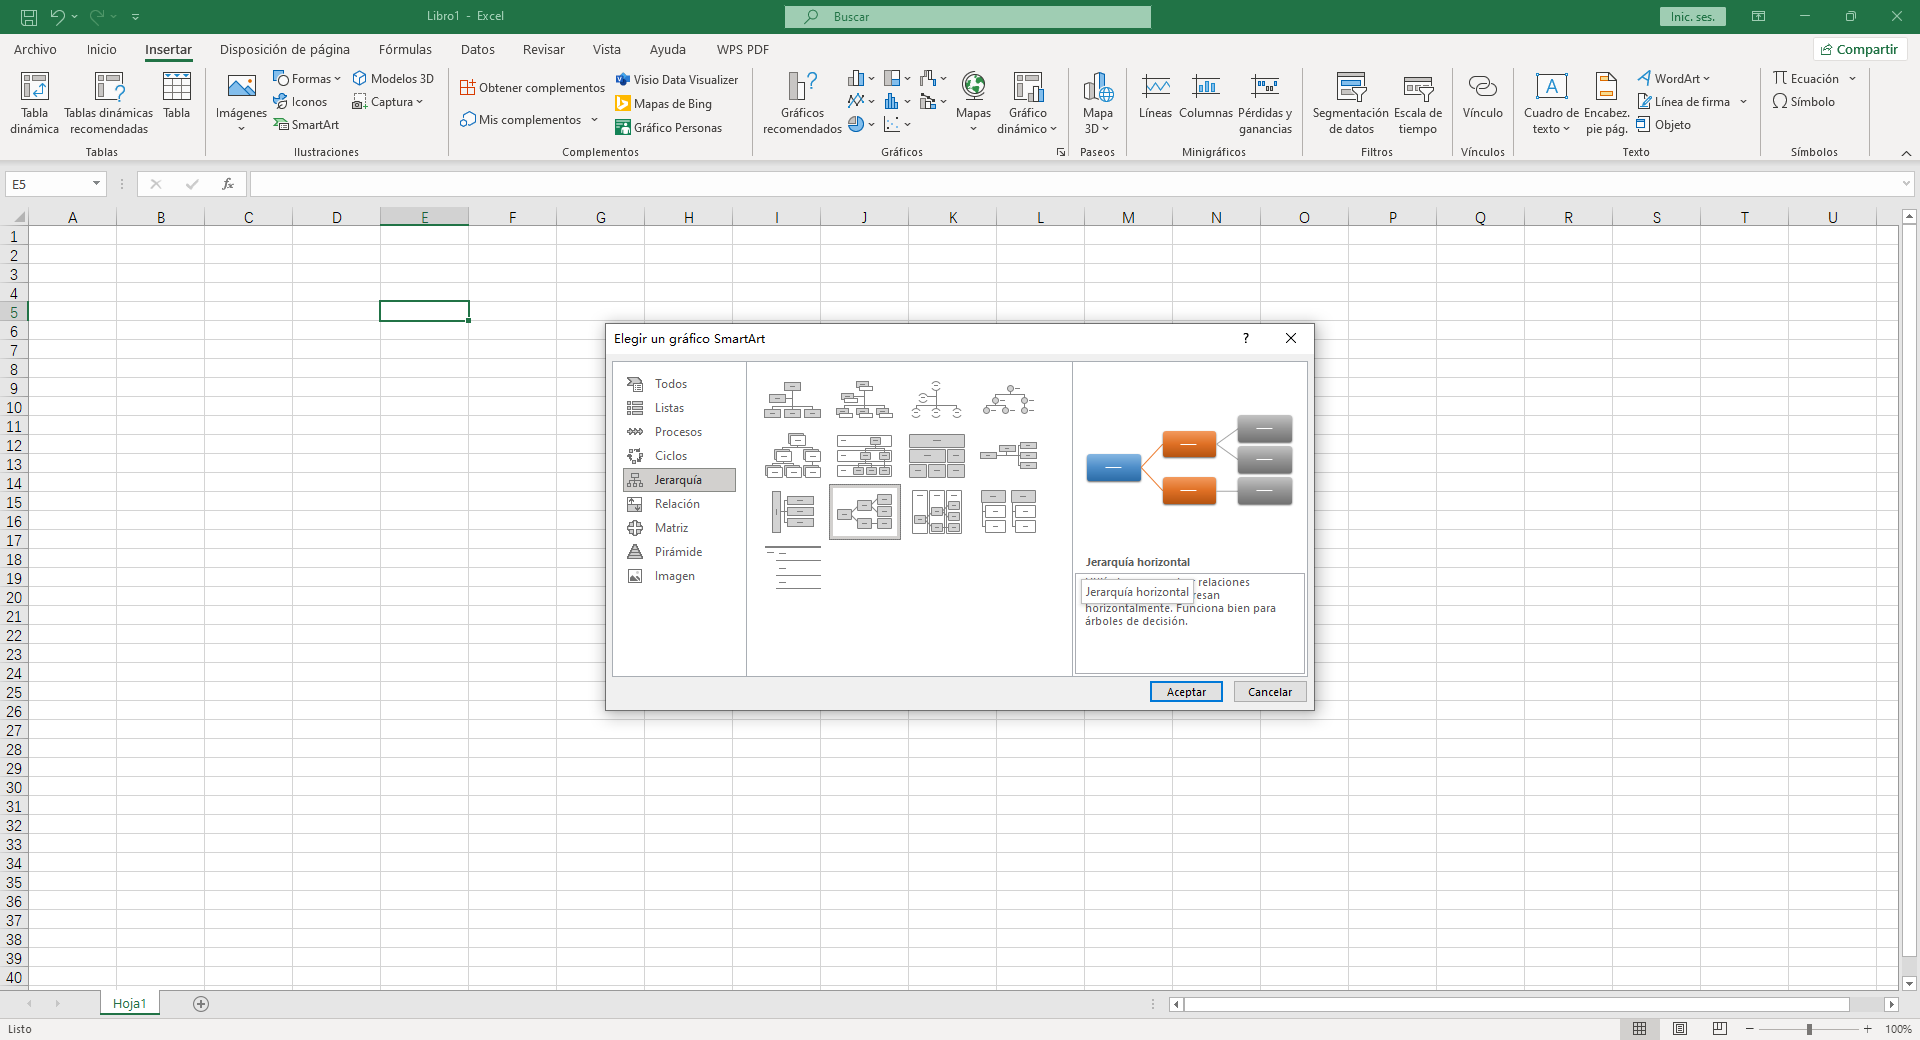Open the Iconos gallery

point(300,102)
